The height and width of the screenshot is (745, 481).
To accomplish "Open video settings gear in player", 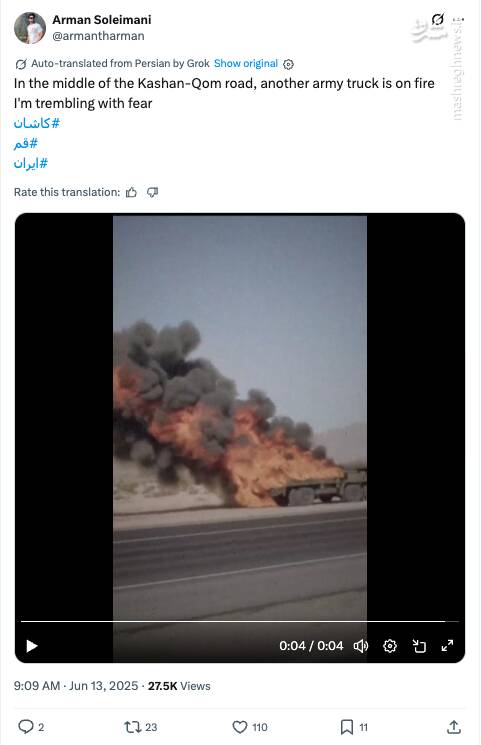I will pos(390,646).
